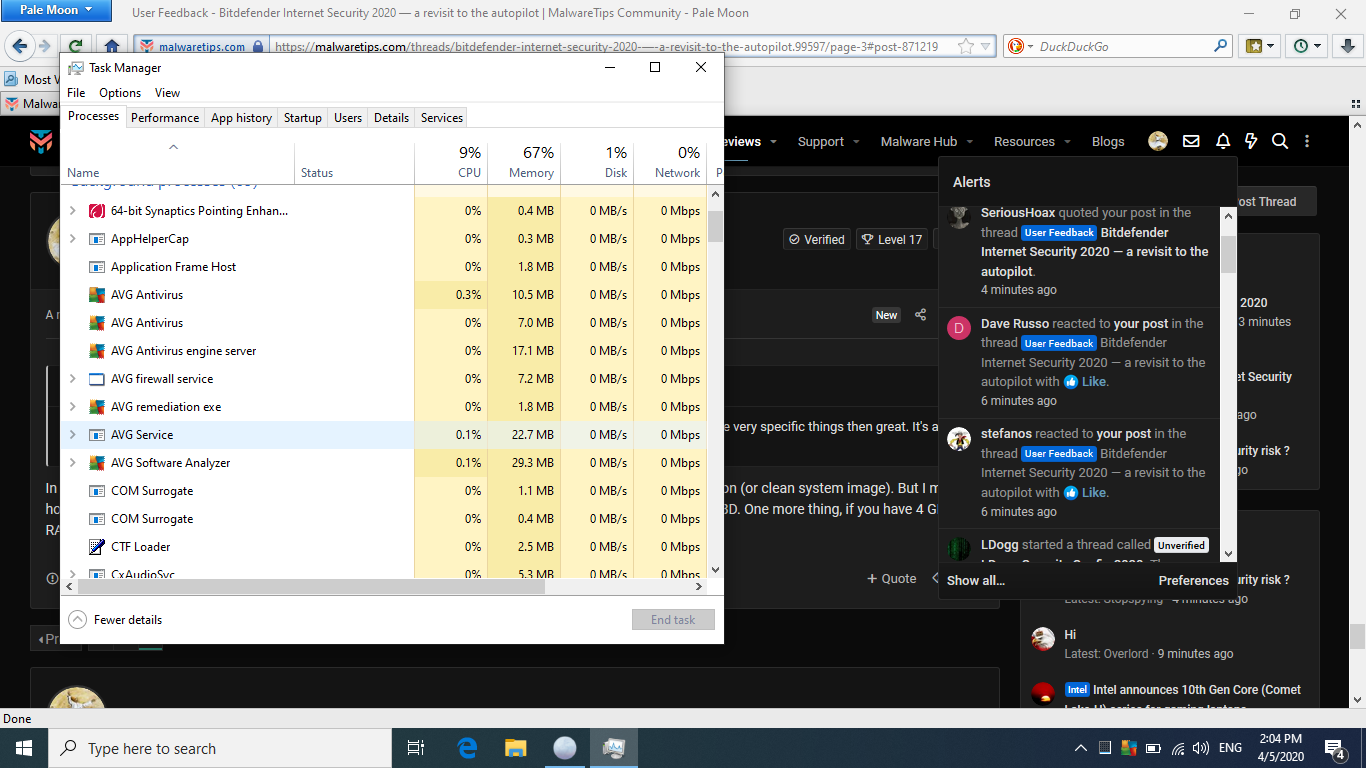Open the browser History button dropdown
The width and height of the screenshot is (1366, 768).
1307,46
